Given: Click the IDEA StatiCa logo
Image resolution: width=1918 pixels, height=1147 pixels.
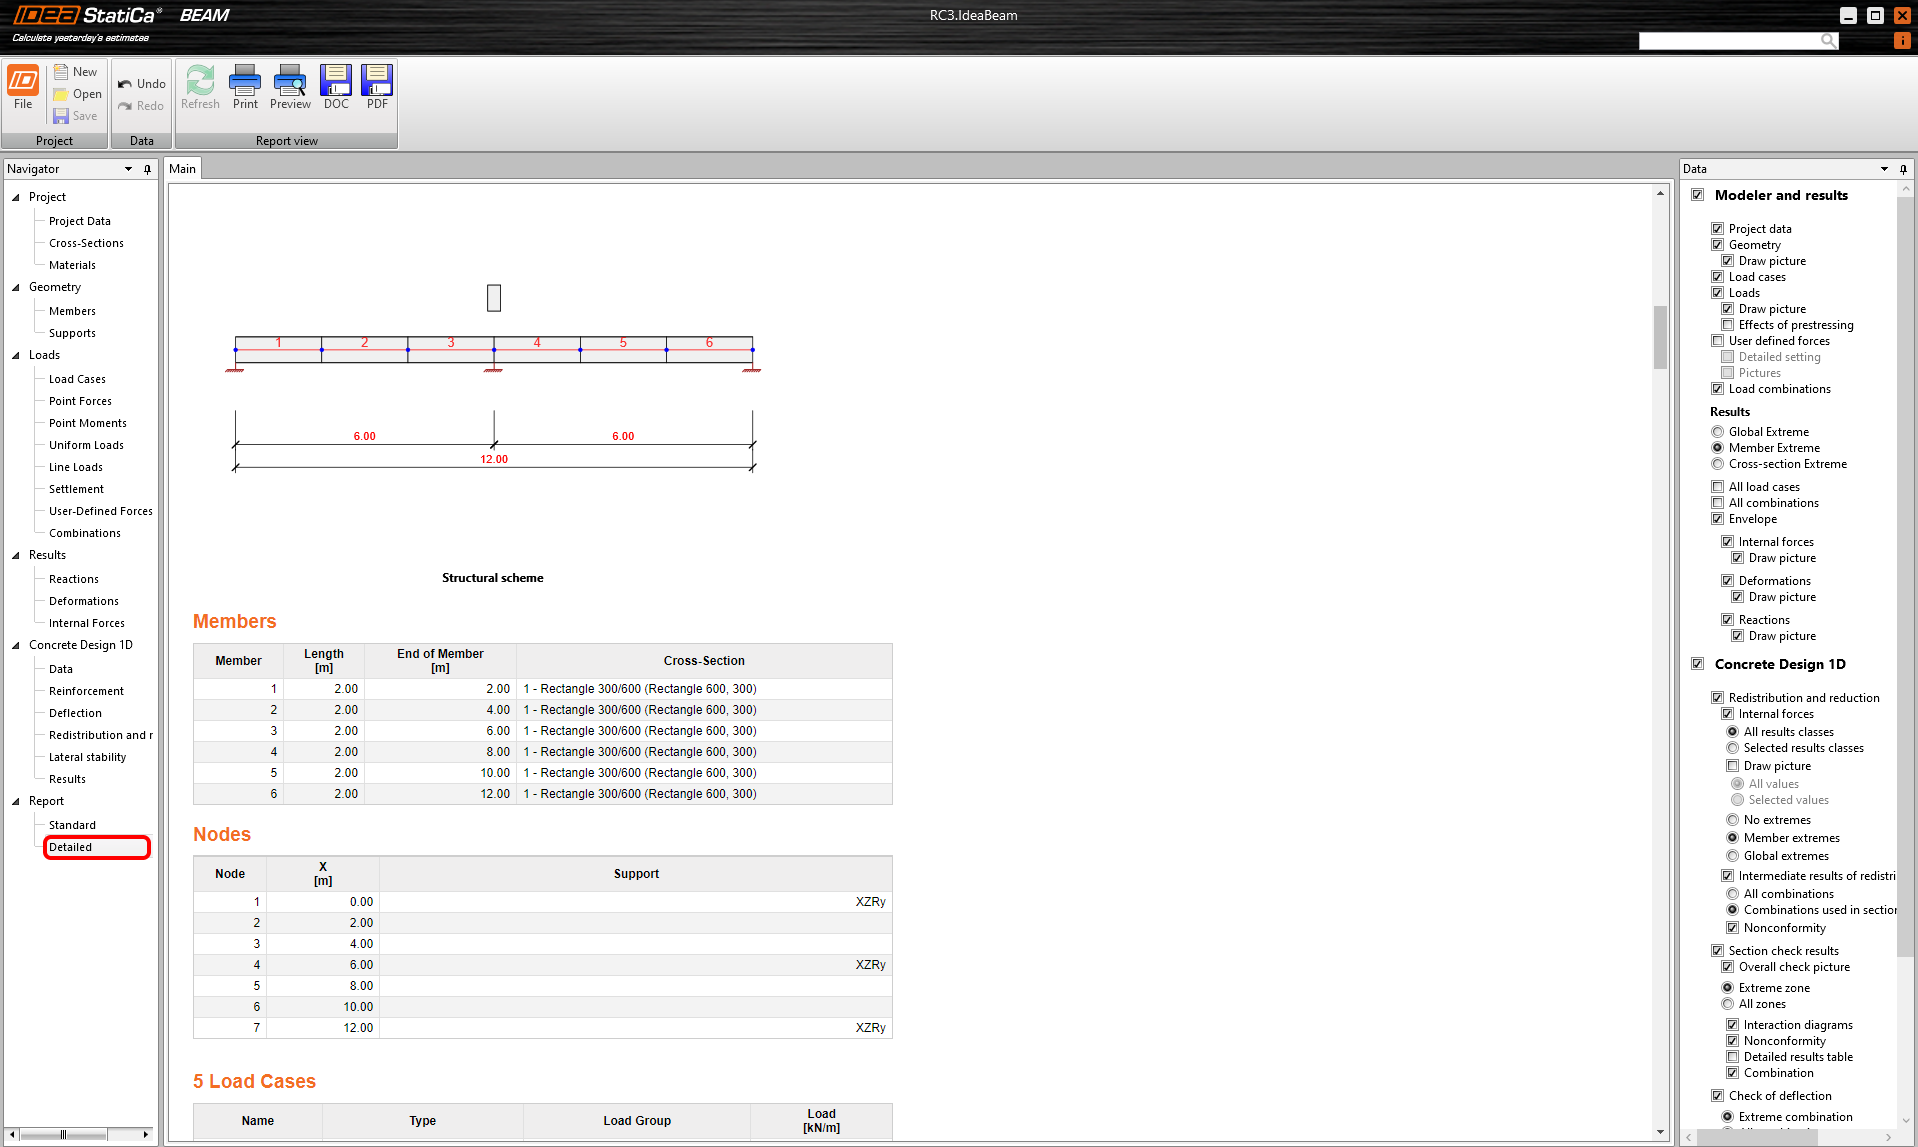Looking at the screenshot, I should 87,15.
